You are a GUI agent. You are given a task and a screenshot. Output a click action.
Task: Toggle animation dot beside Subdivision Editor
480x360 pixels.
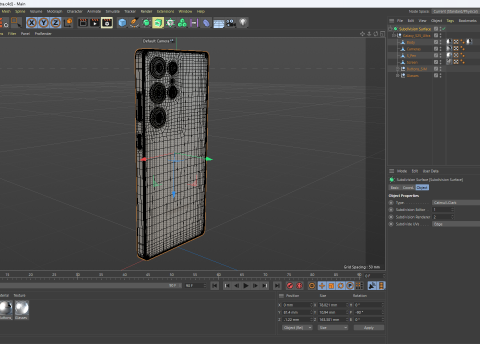coord(391,210)
